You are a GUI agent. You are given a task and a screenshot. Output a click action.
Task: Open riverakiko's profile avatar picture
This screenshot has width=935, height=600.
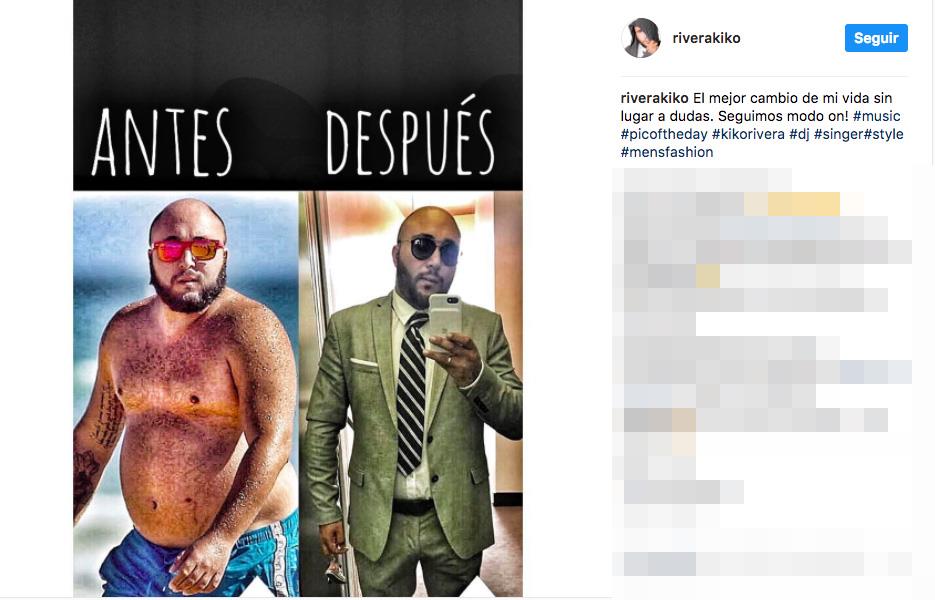(641, 38)
